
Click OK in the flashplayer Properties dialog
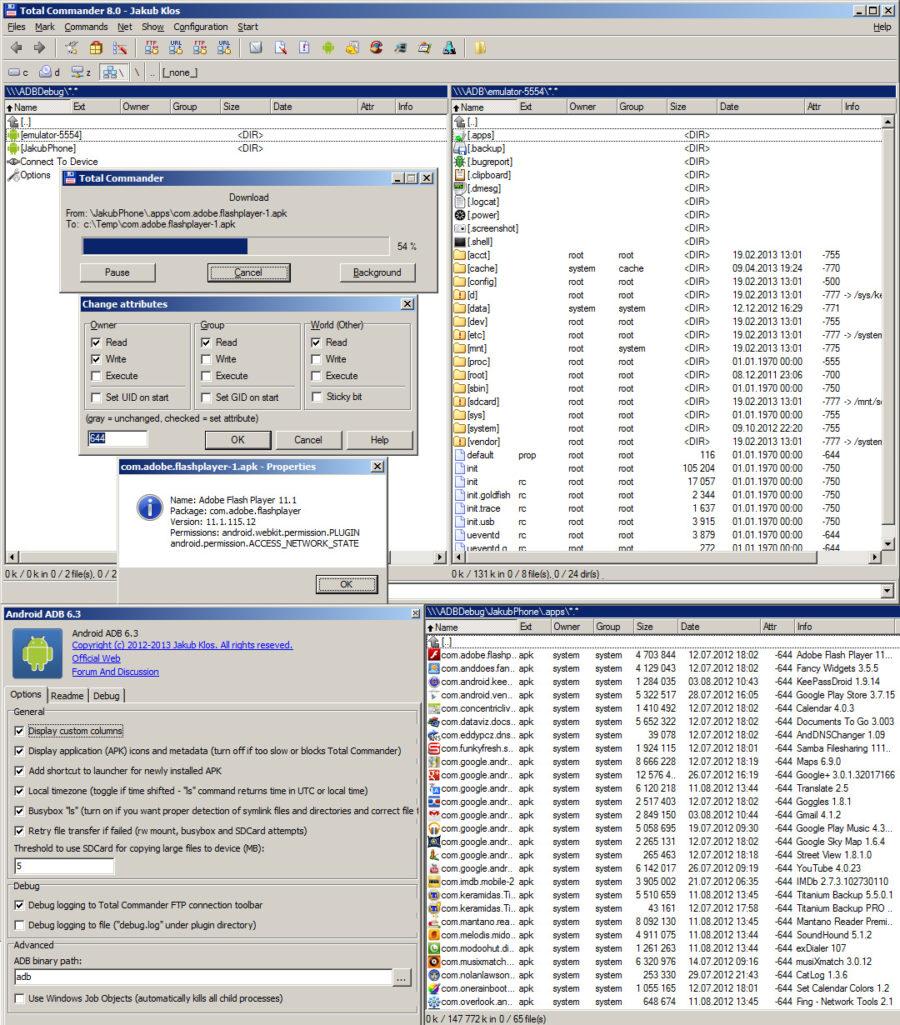[x=346, y=584]
